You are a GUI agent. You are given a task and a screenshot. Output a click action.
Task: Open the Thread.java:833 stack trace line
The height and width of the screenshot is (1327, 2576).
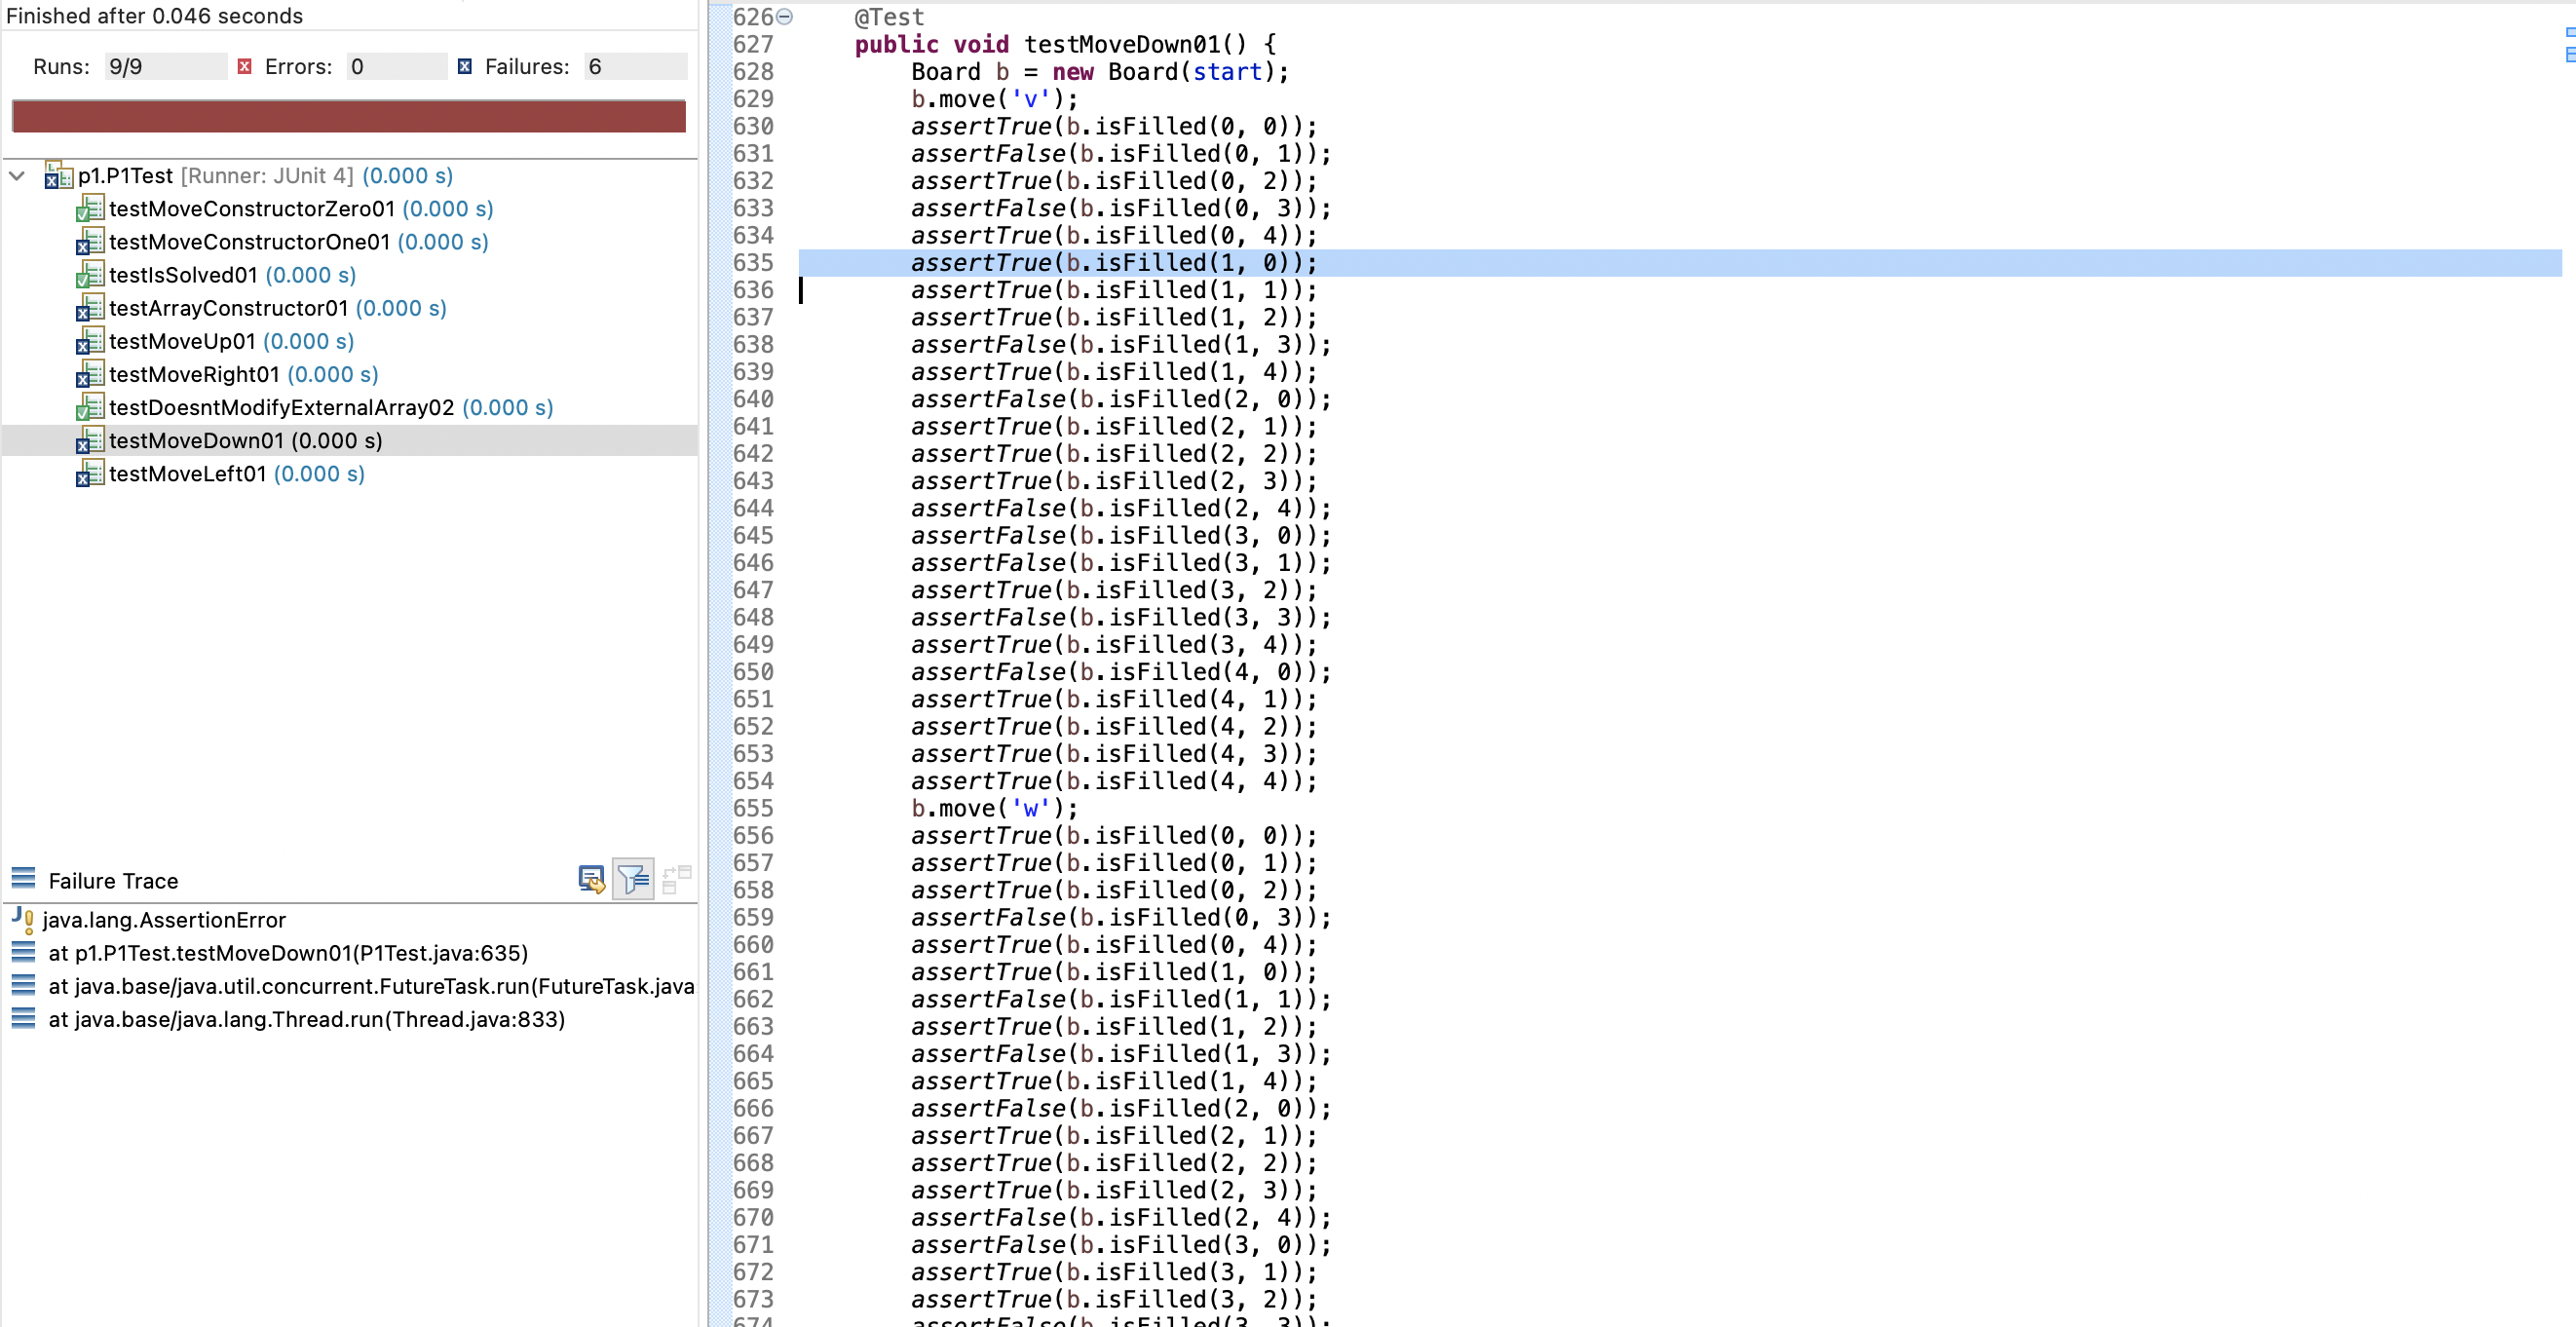pyautogui.click(x=306, y=1019)
